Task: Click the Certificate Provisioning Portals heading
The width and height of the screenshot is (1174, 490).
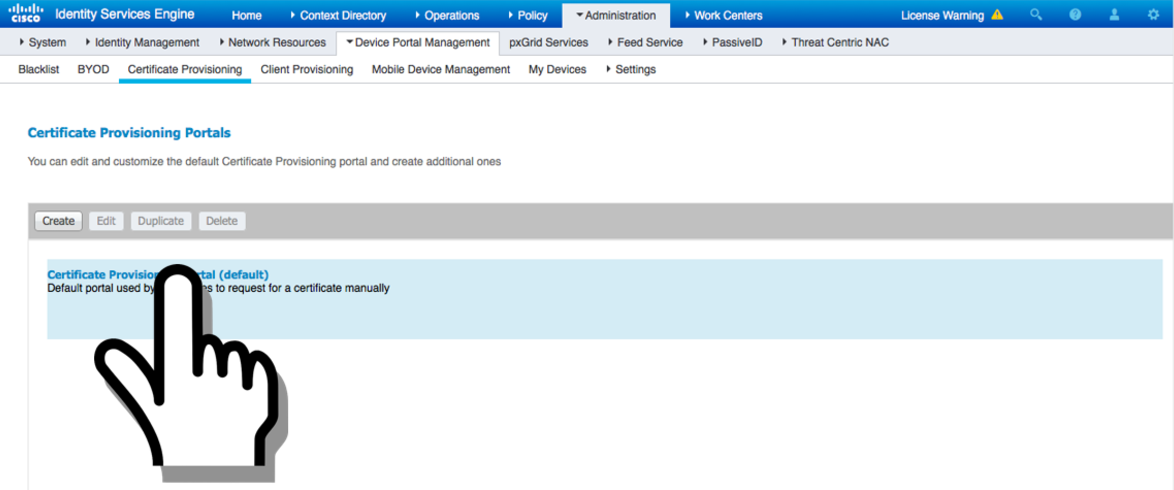Action: pos(129,133)
